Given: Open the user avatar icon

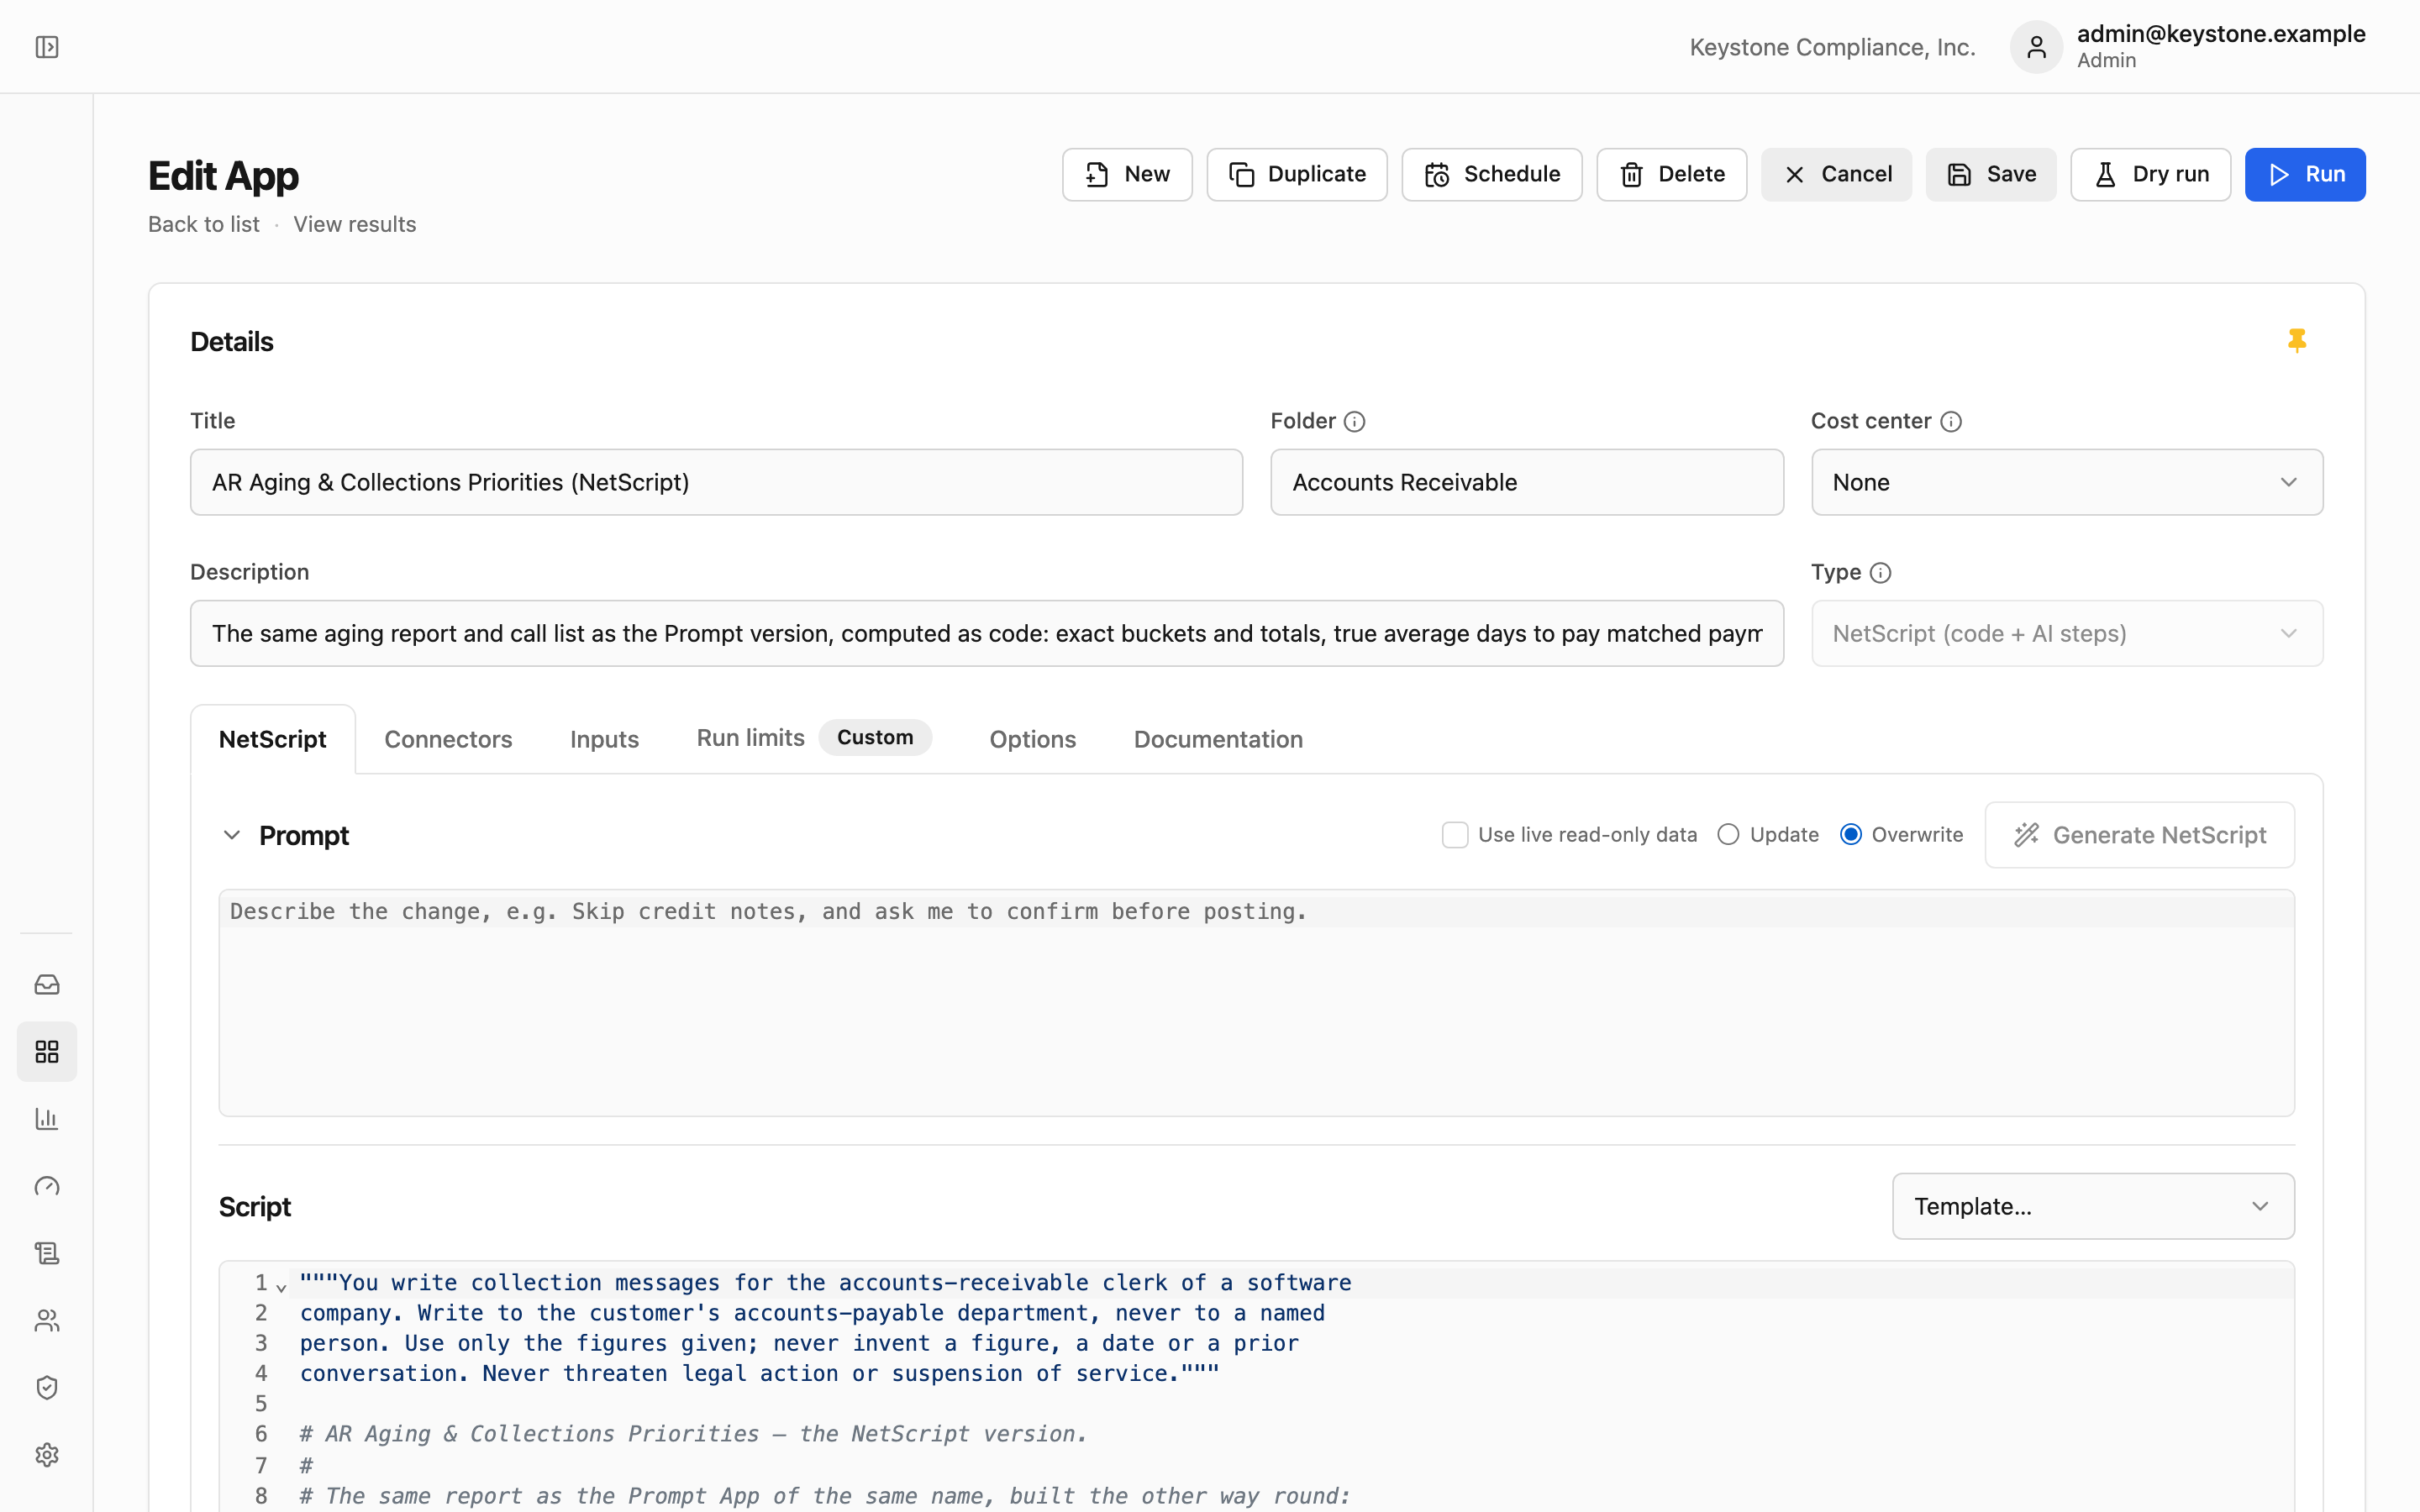Looking at the screenshot, I should pyautogui.click(x=2036, y=47).
